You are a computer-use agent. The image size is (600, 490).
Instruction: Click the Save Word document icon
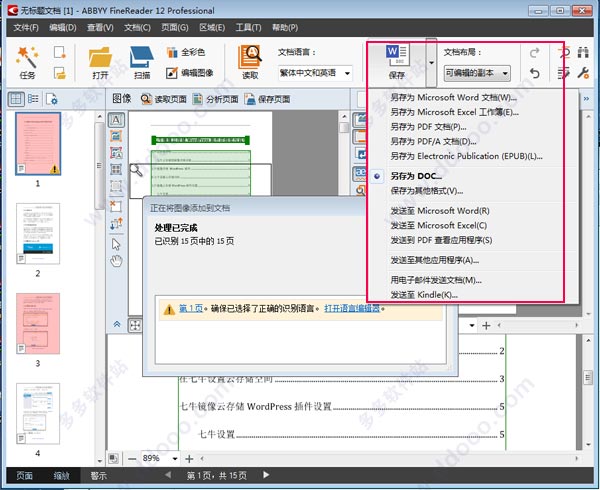click(x=397, y=55)
